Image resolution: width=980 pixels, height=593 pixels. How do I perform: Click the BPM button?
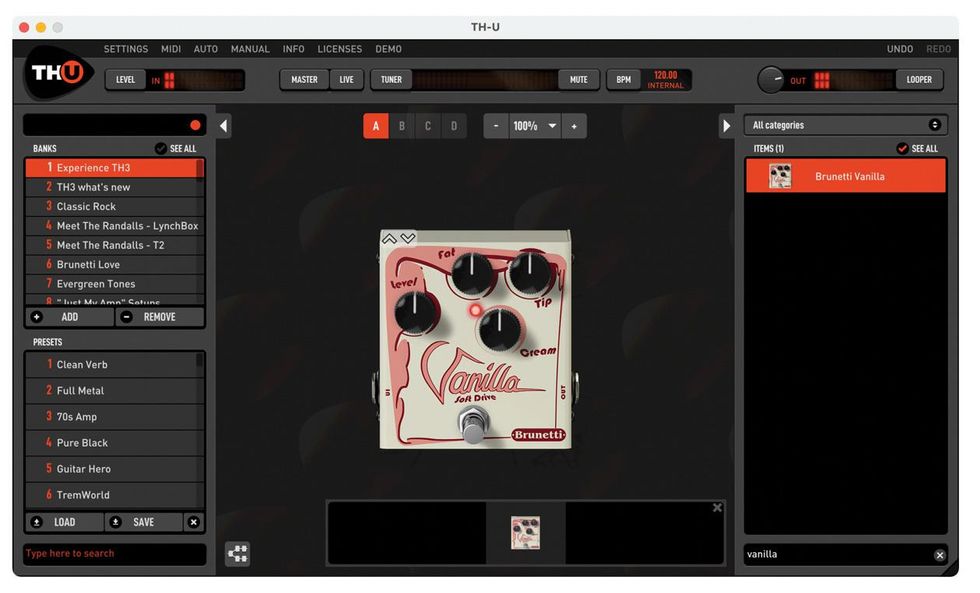click(623, 80)
